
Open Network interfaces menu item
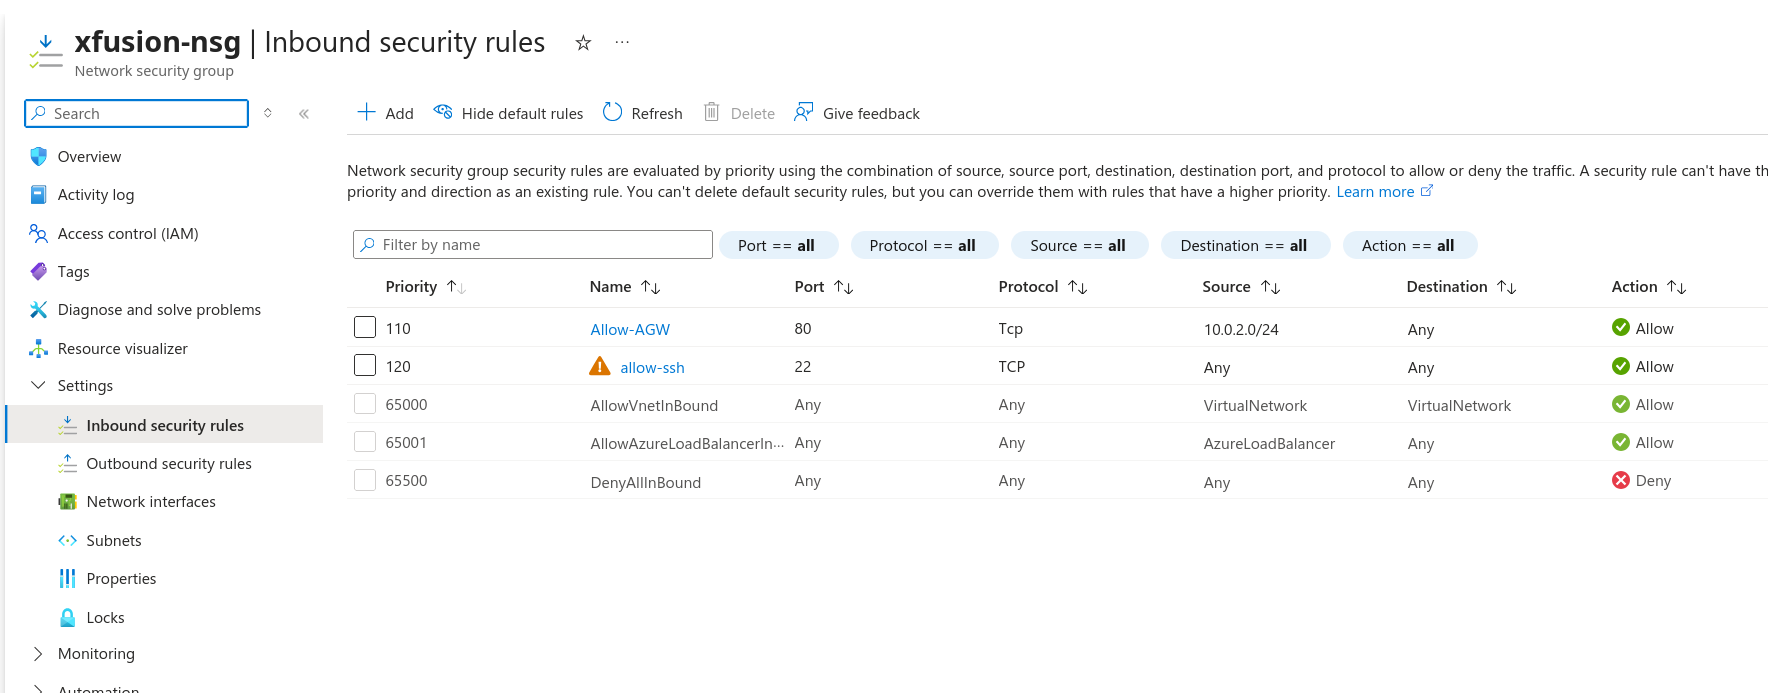150,502
